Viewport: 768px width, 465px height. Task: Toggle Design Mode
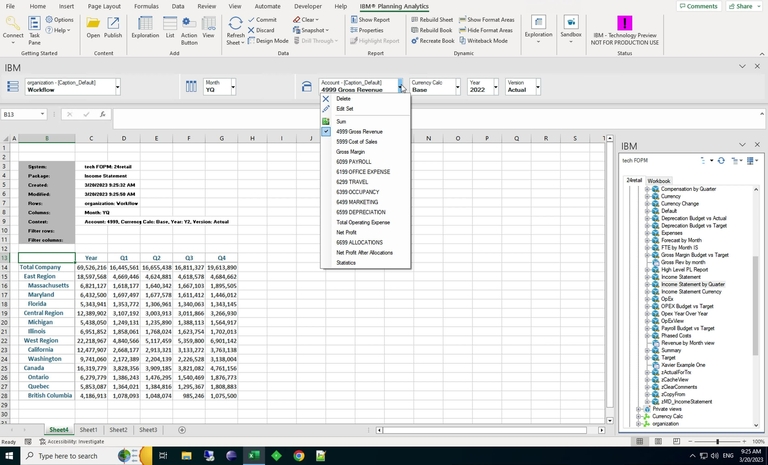coord(268,41)
